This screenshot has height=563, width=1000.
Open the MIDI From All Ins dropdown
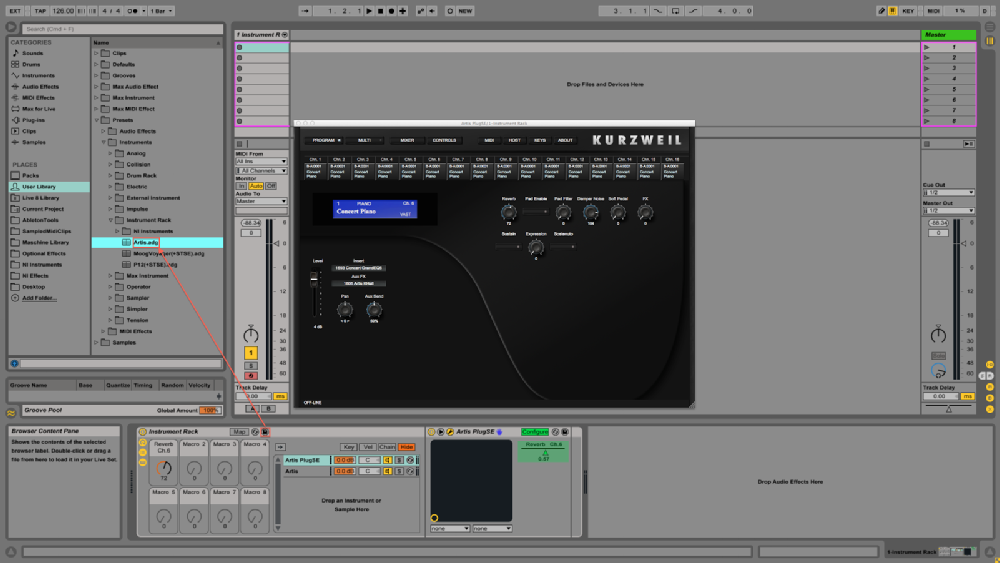261,162
